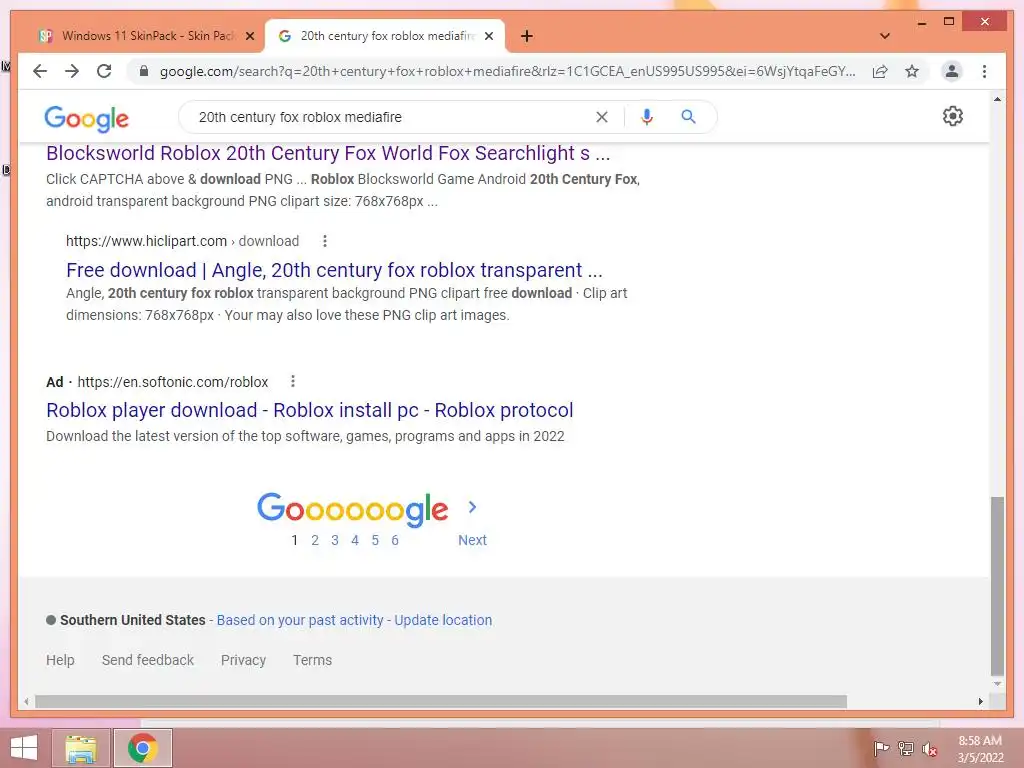Open the network icon in system tray
Screen dimensions: 1024x768
pyautogui.click(x=906, y=748)
